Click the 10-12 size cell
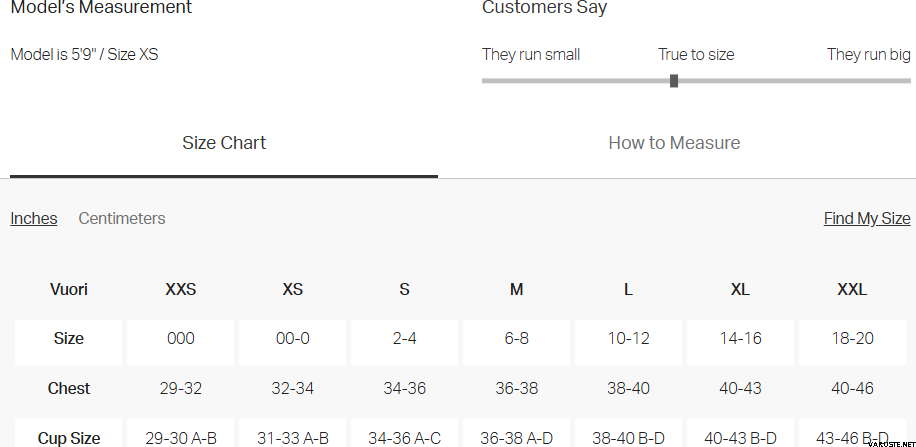916x447 pixels. [628, 339]
